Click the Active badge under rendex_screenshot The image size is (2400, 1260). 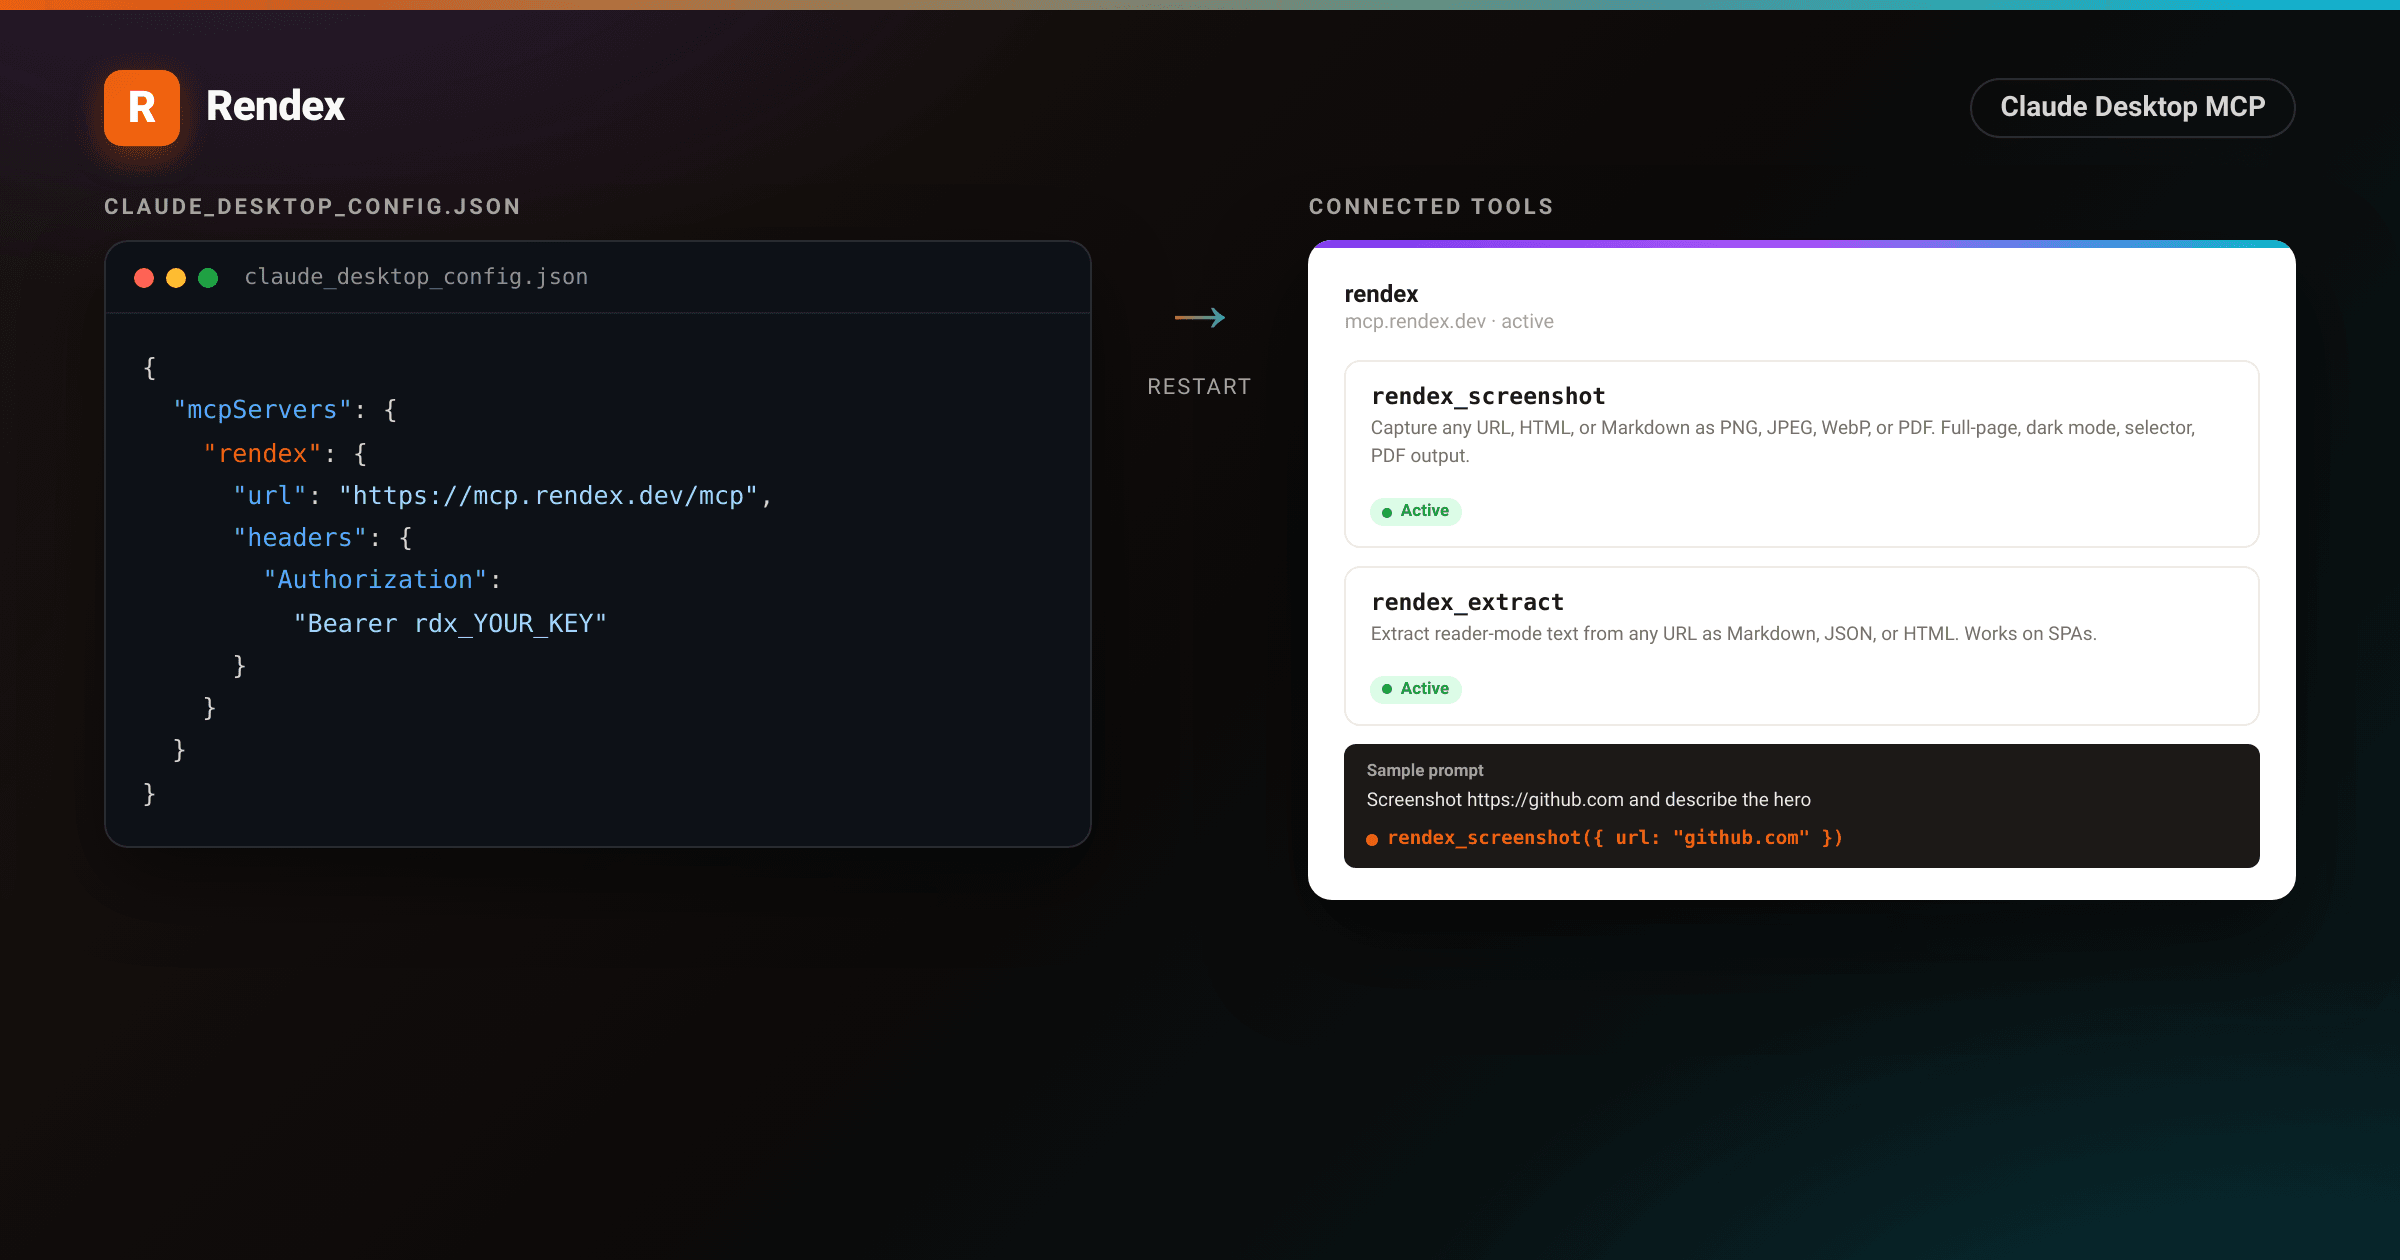click(x=1415, y=511)
